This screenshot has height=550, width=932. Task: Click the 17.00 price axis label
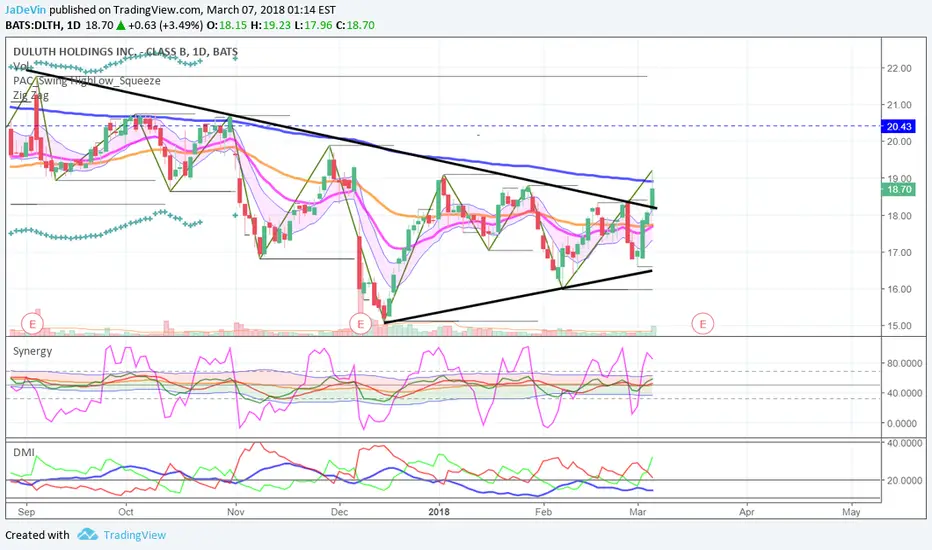pyautogui.click(x=899, y=253)
